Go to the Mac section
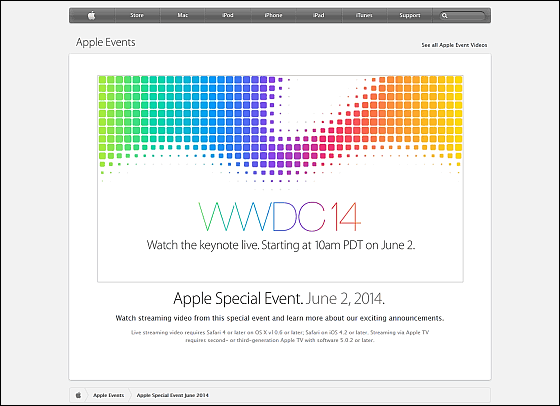 [x=182, y=15]
